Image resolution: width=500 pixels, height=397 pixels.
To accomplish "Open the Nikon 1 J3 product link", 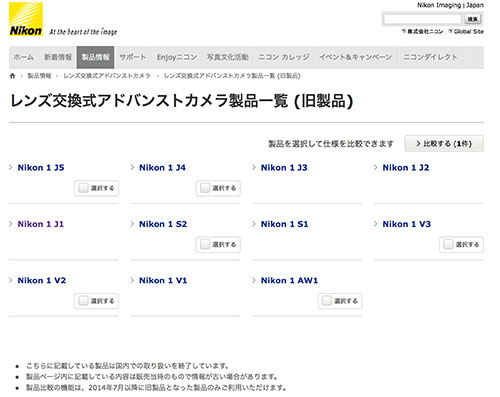I will [x=284, y=168].
